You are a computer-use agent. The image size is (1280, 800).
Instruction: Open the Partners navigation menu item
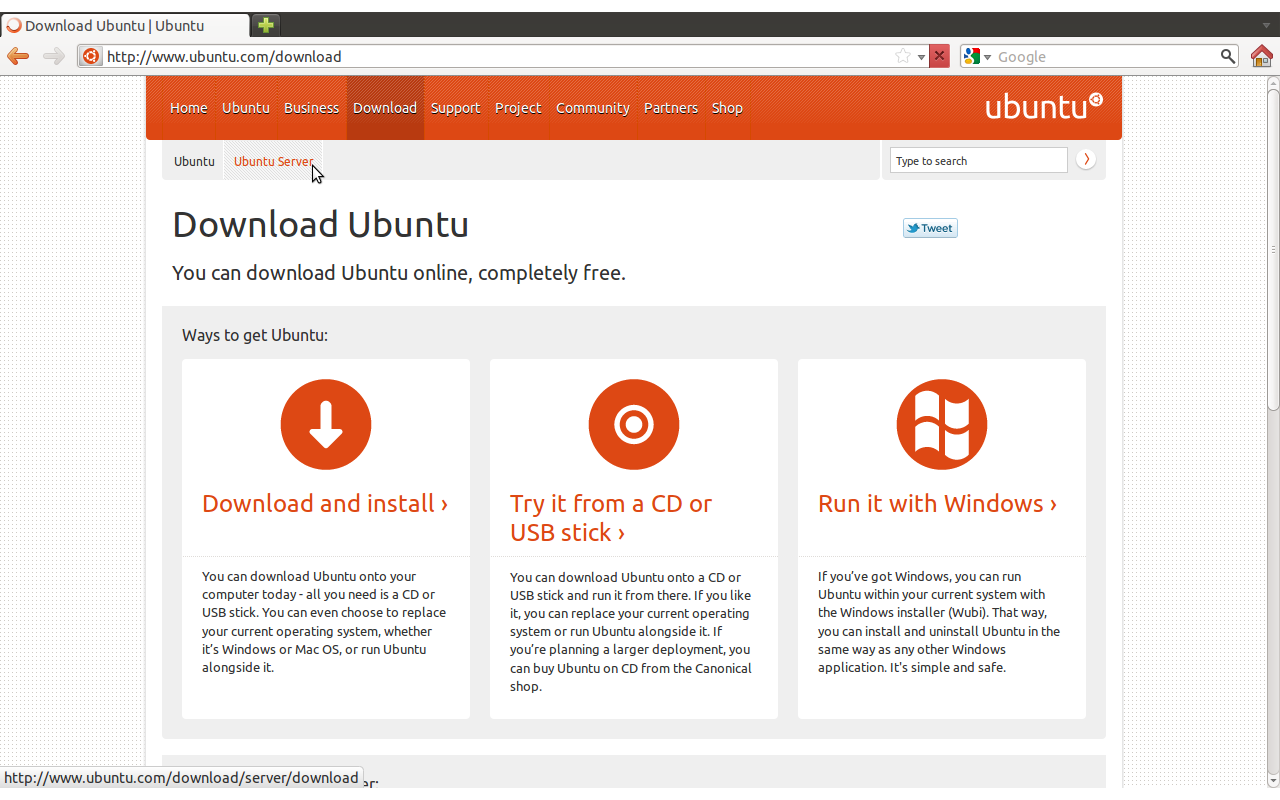671,108
